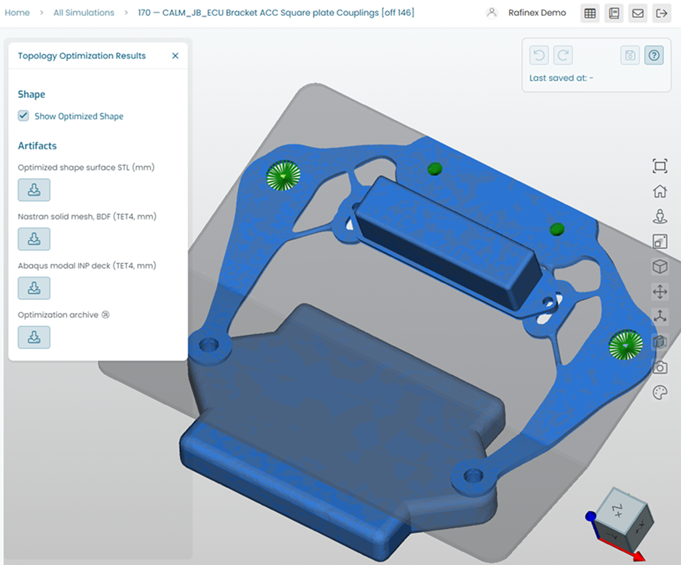Toggle the 3D cube view icon

point(660,266)
